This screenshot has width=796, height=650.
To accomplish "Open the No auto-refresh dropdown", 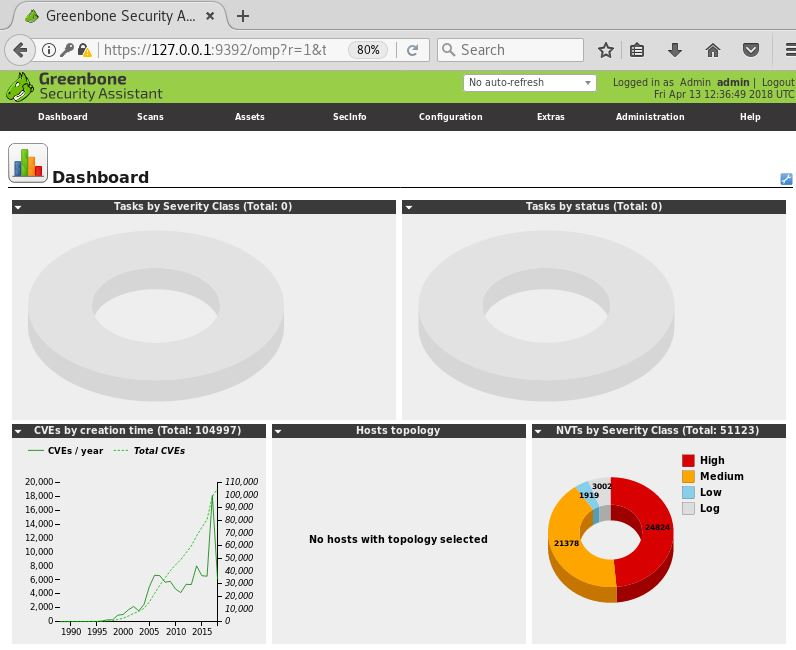I will click(529, 82).
